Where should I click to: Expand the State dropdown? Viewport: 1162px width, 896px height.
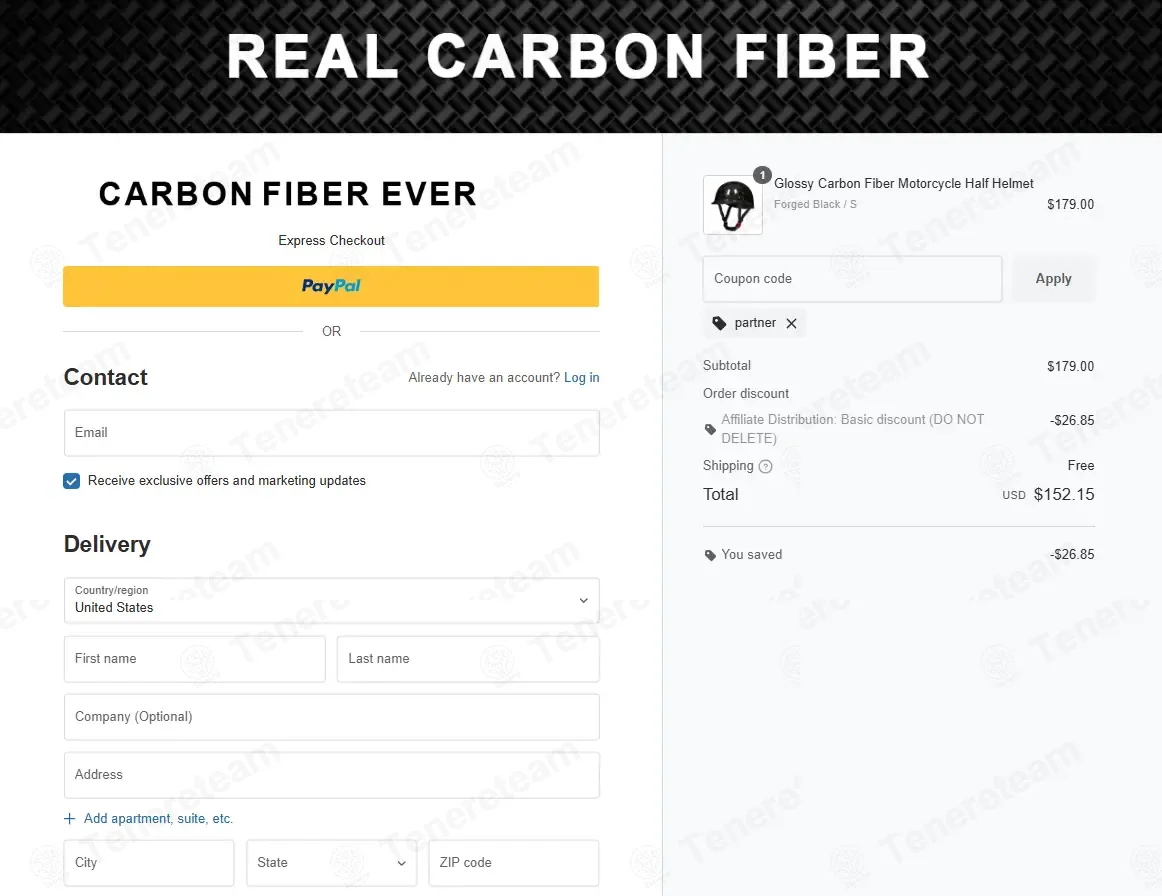[x=331, y=863]
